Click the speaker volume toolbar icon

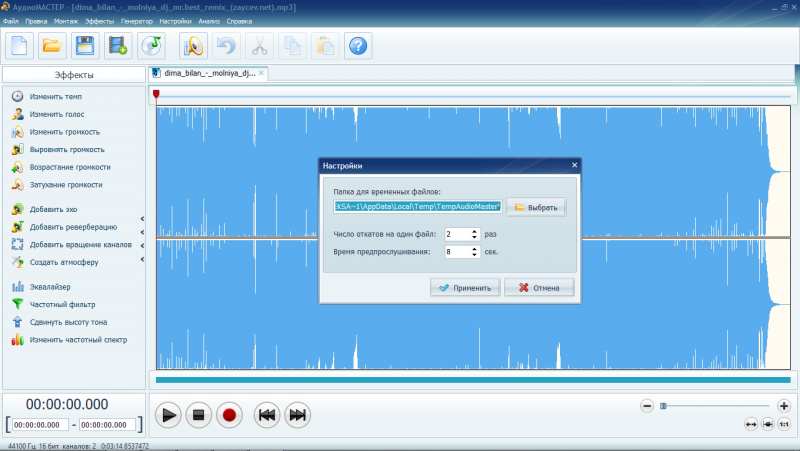click(x=193, y=45)
